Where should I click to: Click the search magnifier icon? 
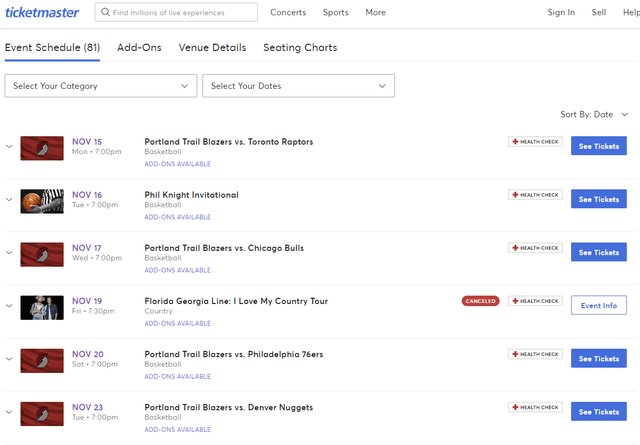point(105,12)
